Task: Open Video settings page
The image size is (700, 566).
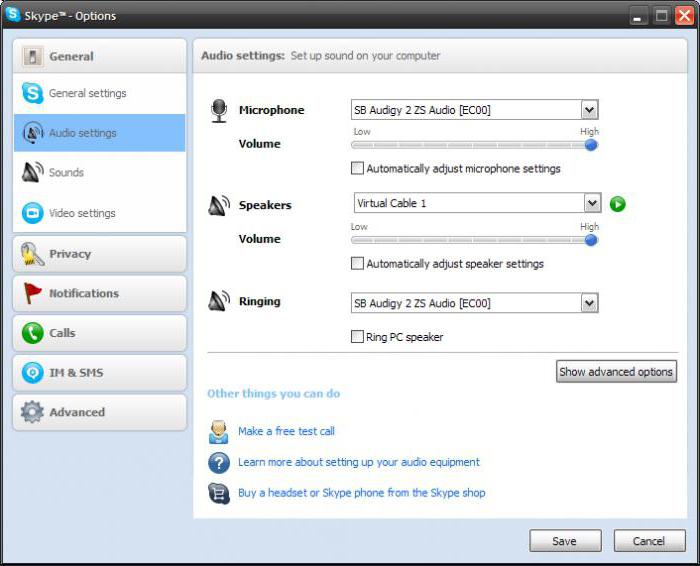Action: tap(100, 213)
